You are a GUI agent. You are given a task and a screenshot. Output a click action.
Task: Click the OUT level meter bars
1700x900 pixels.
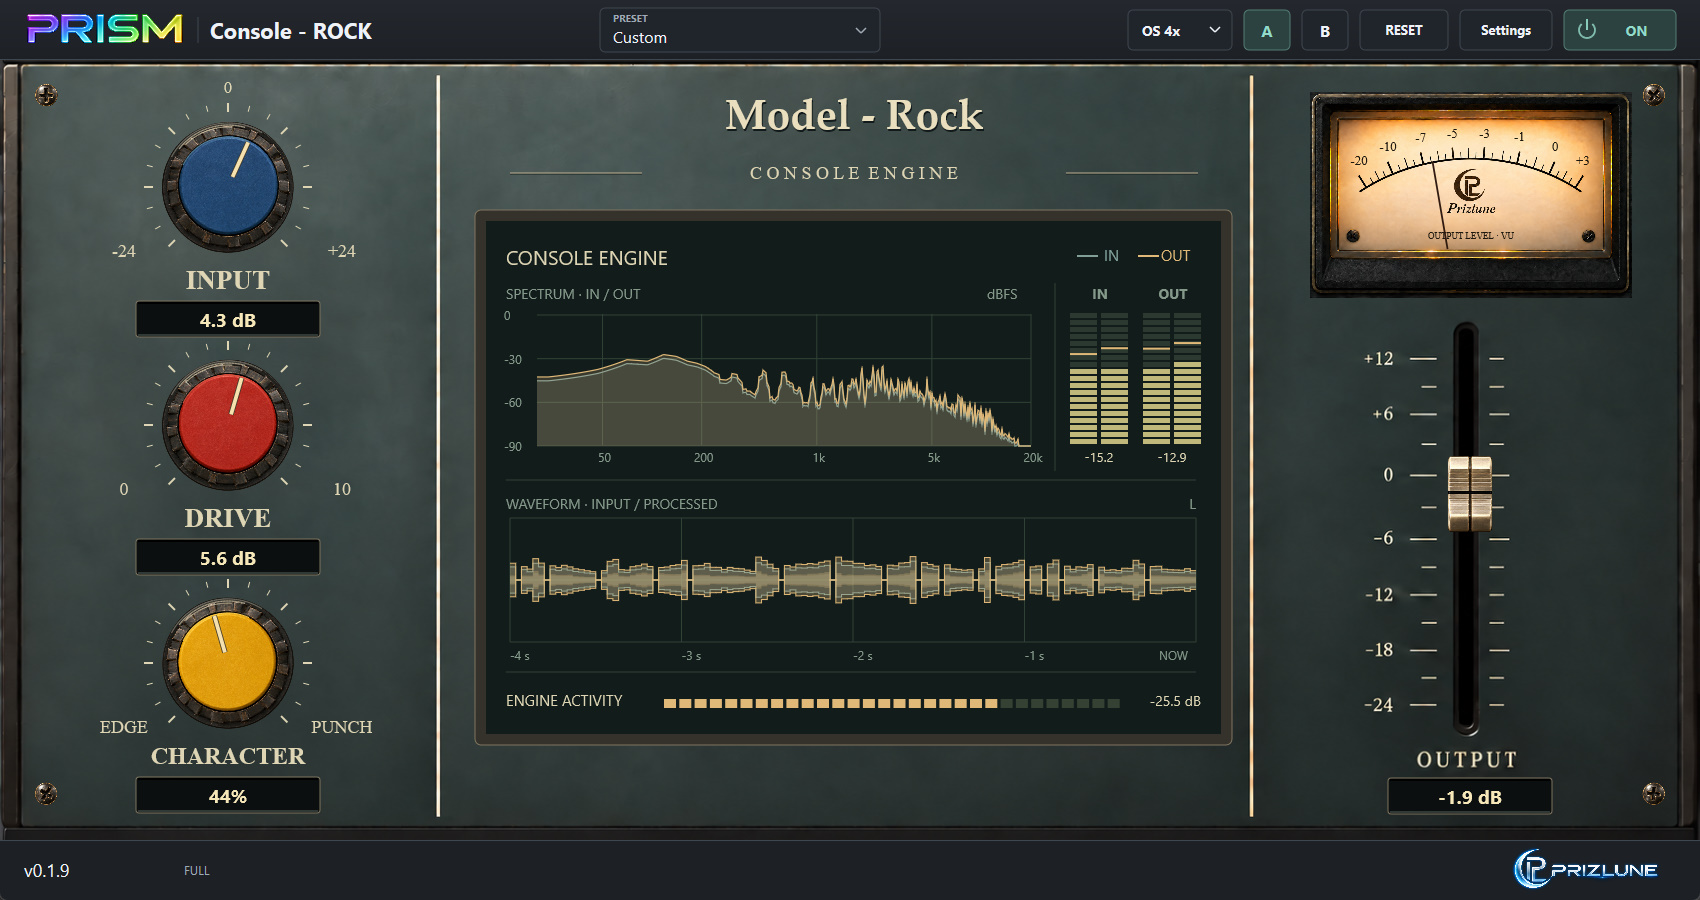[x=1172, y=378]
